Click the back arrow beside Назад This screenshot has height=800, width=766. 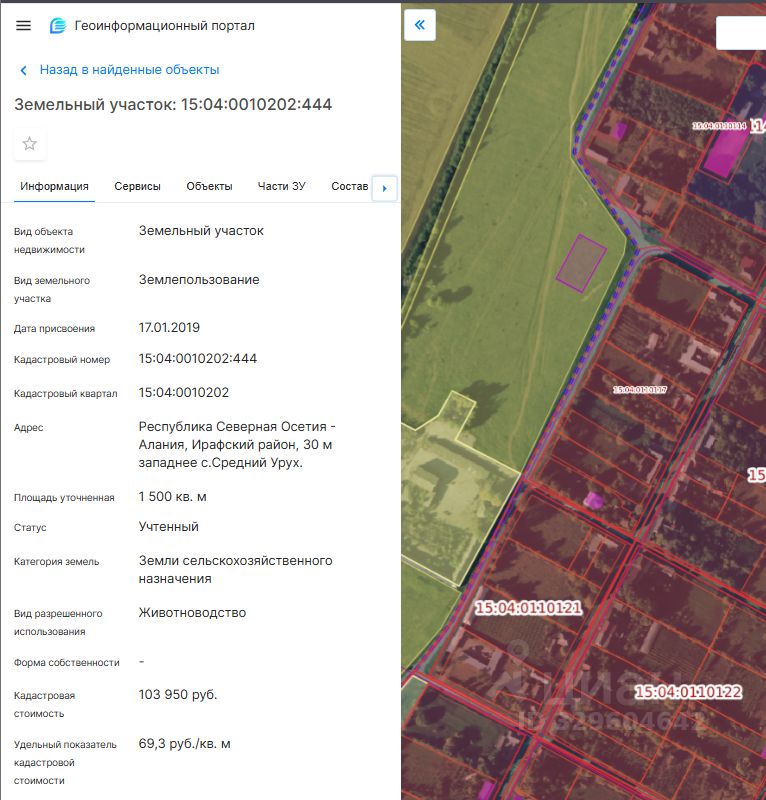(x=23, y=70)
